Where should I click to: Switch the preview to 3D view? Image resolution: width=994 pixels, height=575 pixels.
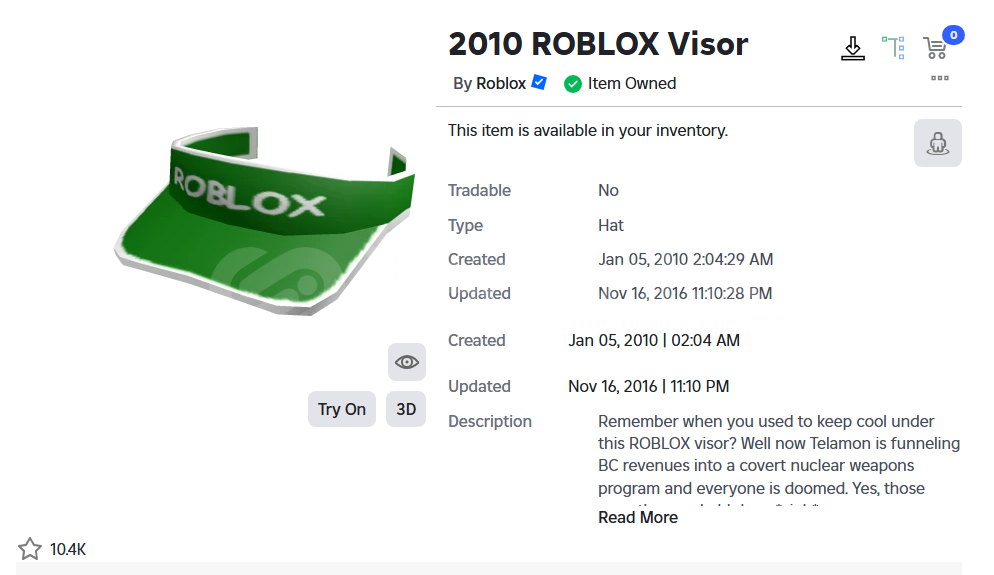click(406, 409)
